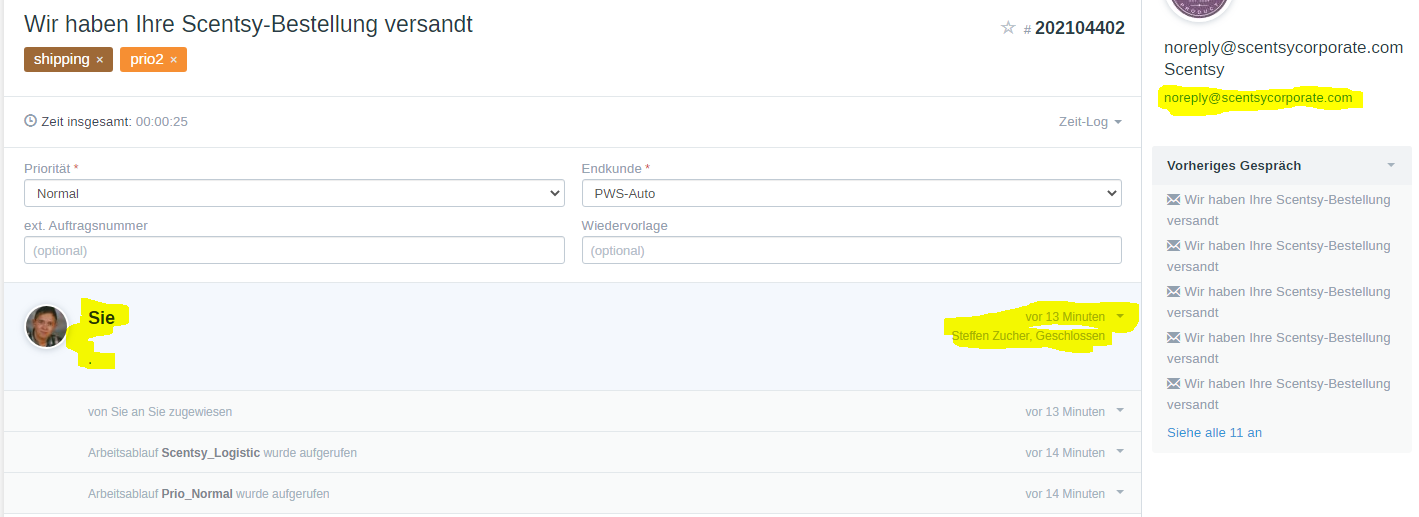This screenshot has width=1419, height=517.
Task: Click the 'vor 13 Minuten' timestamp of Sie message
Action: tap(1065, 317)
